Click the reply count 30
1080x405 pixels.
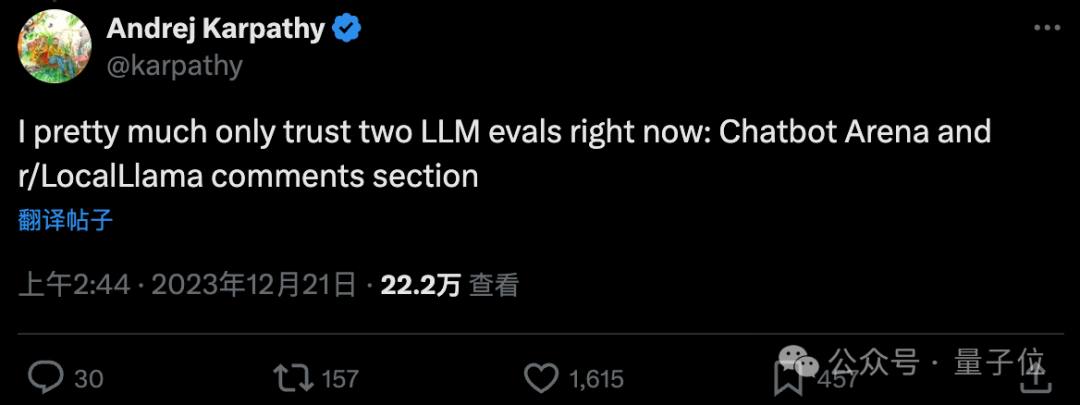[x=89, y=379]
